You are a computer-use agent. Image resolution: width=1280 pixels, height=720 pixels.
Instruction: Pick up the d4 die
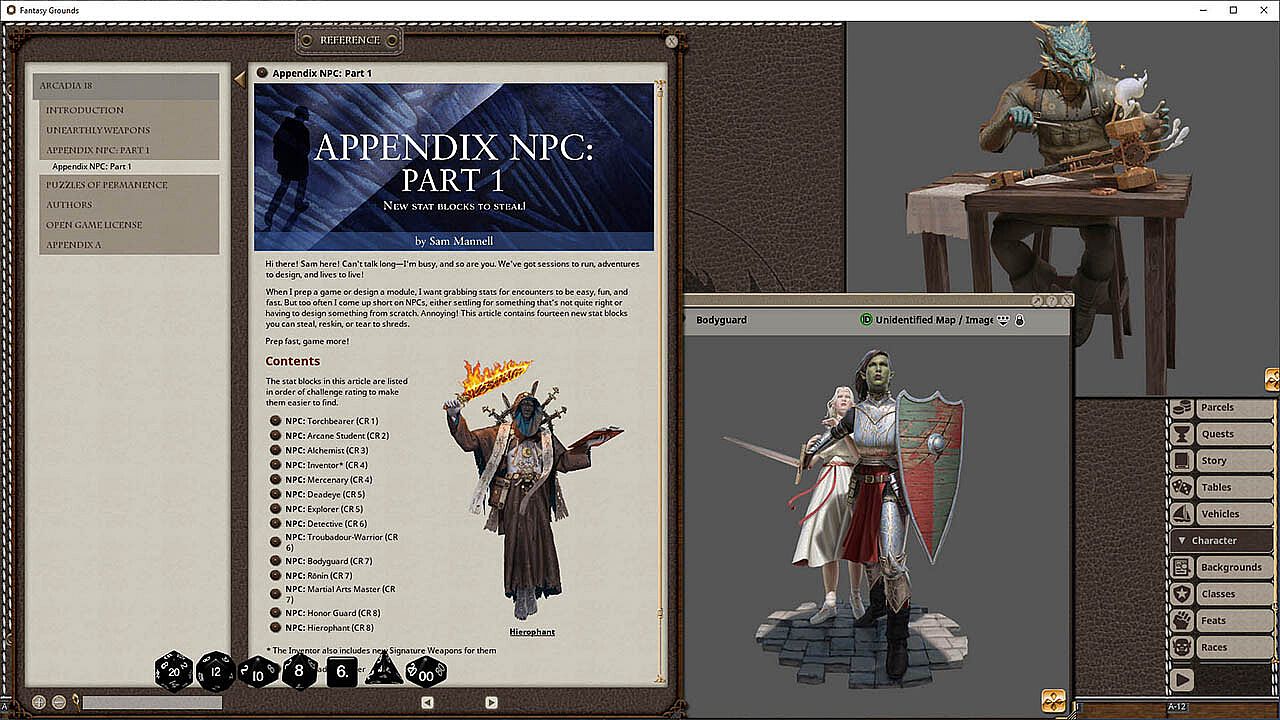coord(383,669)
